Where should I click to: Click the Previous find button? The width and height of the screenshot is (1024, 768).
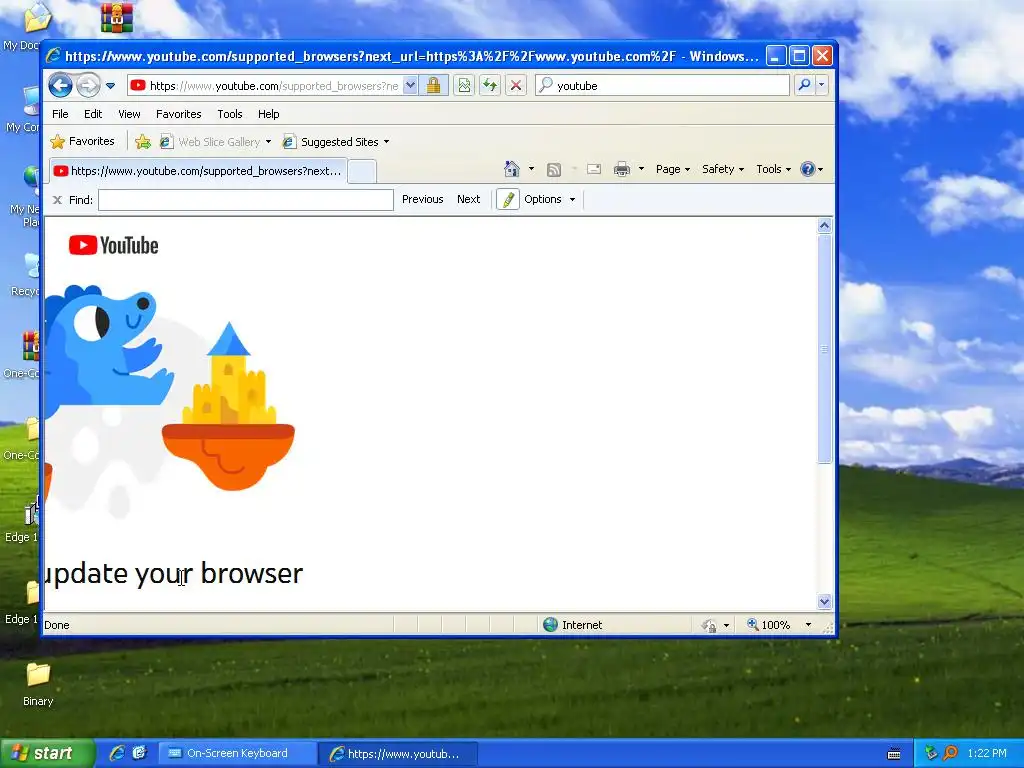click(x=423, y=199)
